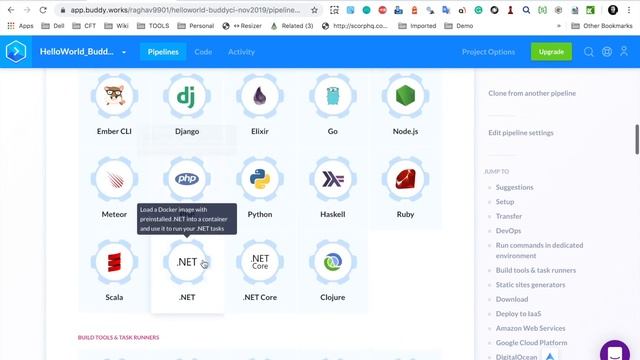640x360 pixels.
Task: Switch to the Code tab
Action: [x=203, y=52]
